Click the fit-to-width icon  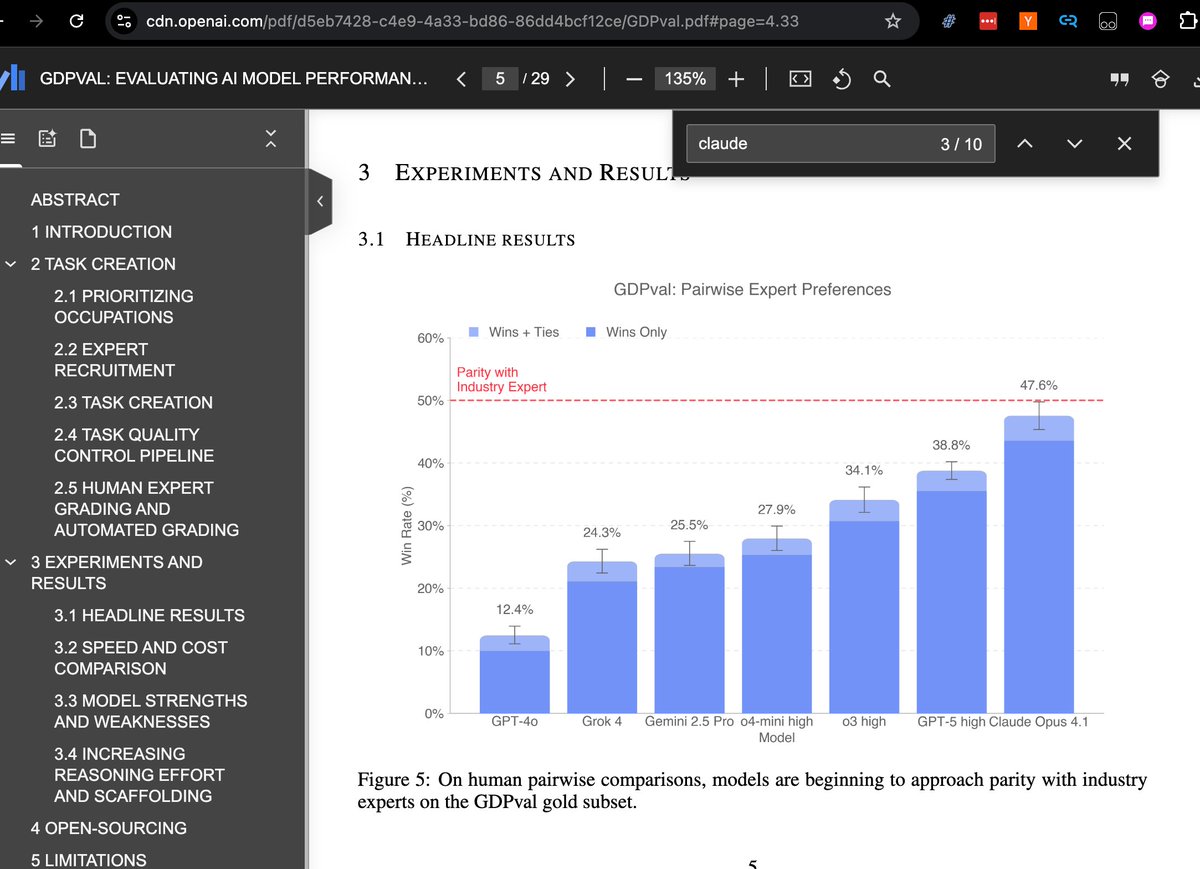coord(800,79)
